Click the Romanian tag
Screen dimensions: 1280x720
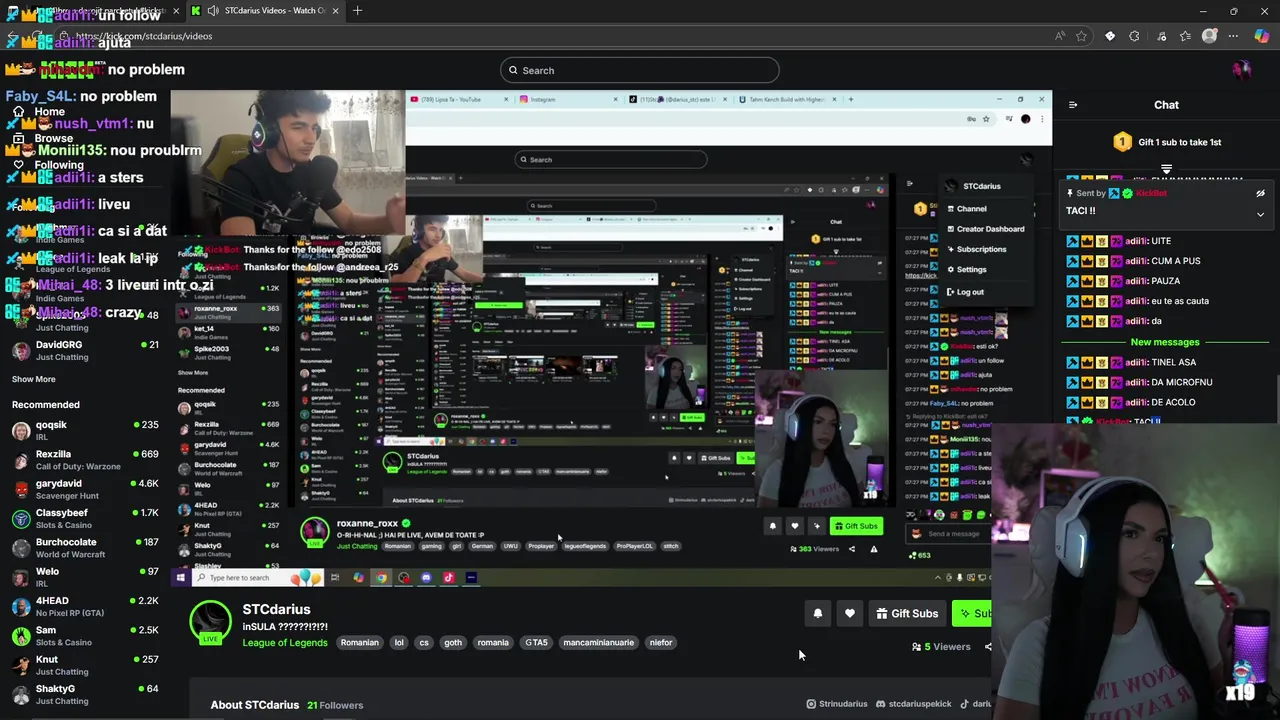pos(360,643)
